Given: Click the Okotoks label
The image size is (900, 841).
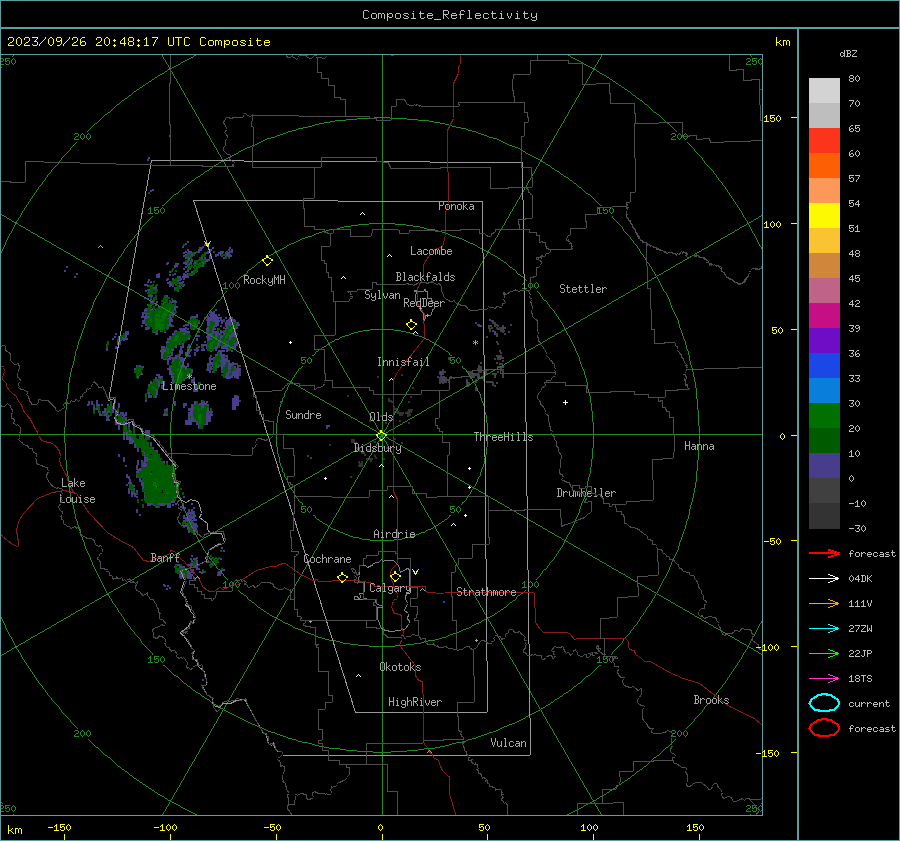Looking at the screenshot, I should tap(400, 667).
